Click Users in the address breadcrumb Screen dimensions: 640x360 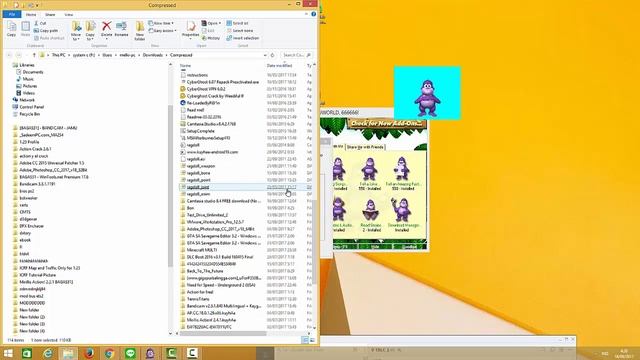pyautogui.click(x=107, y=55)
